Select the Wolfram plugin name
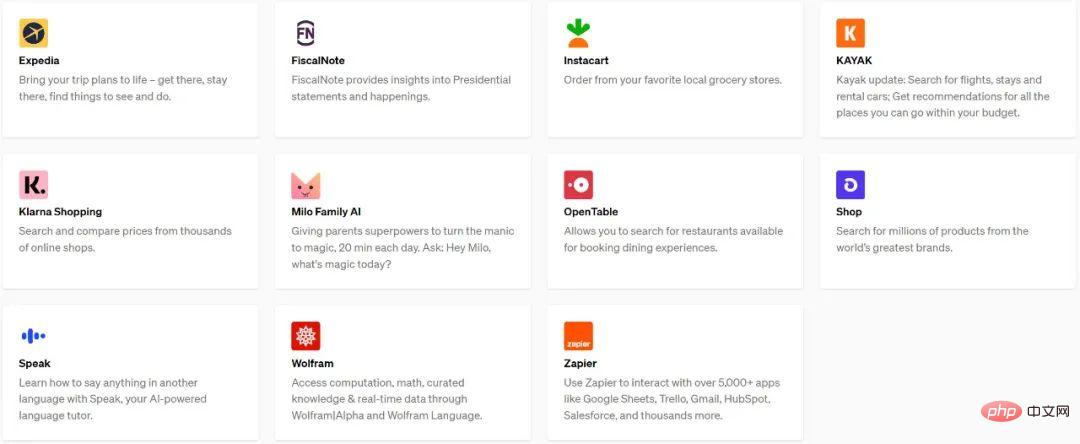 tap(312, 363)
